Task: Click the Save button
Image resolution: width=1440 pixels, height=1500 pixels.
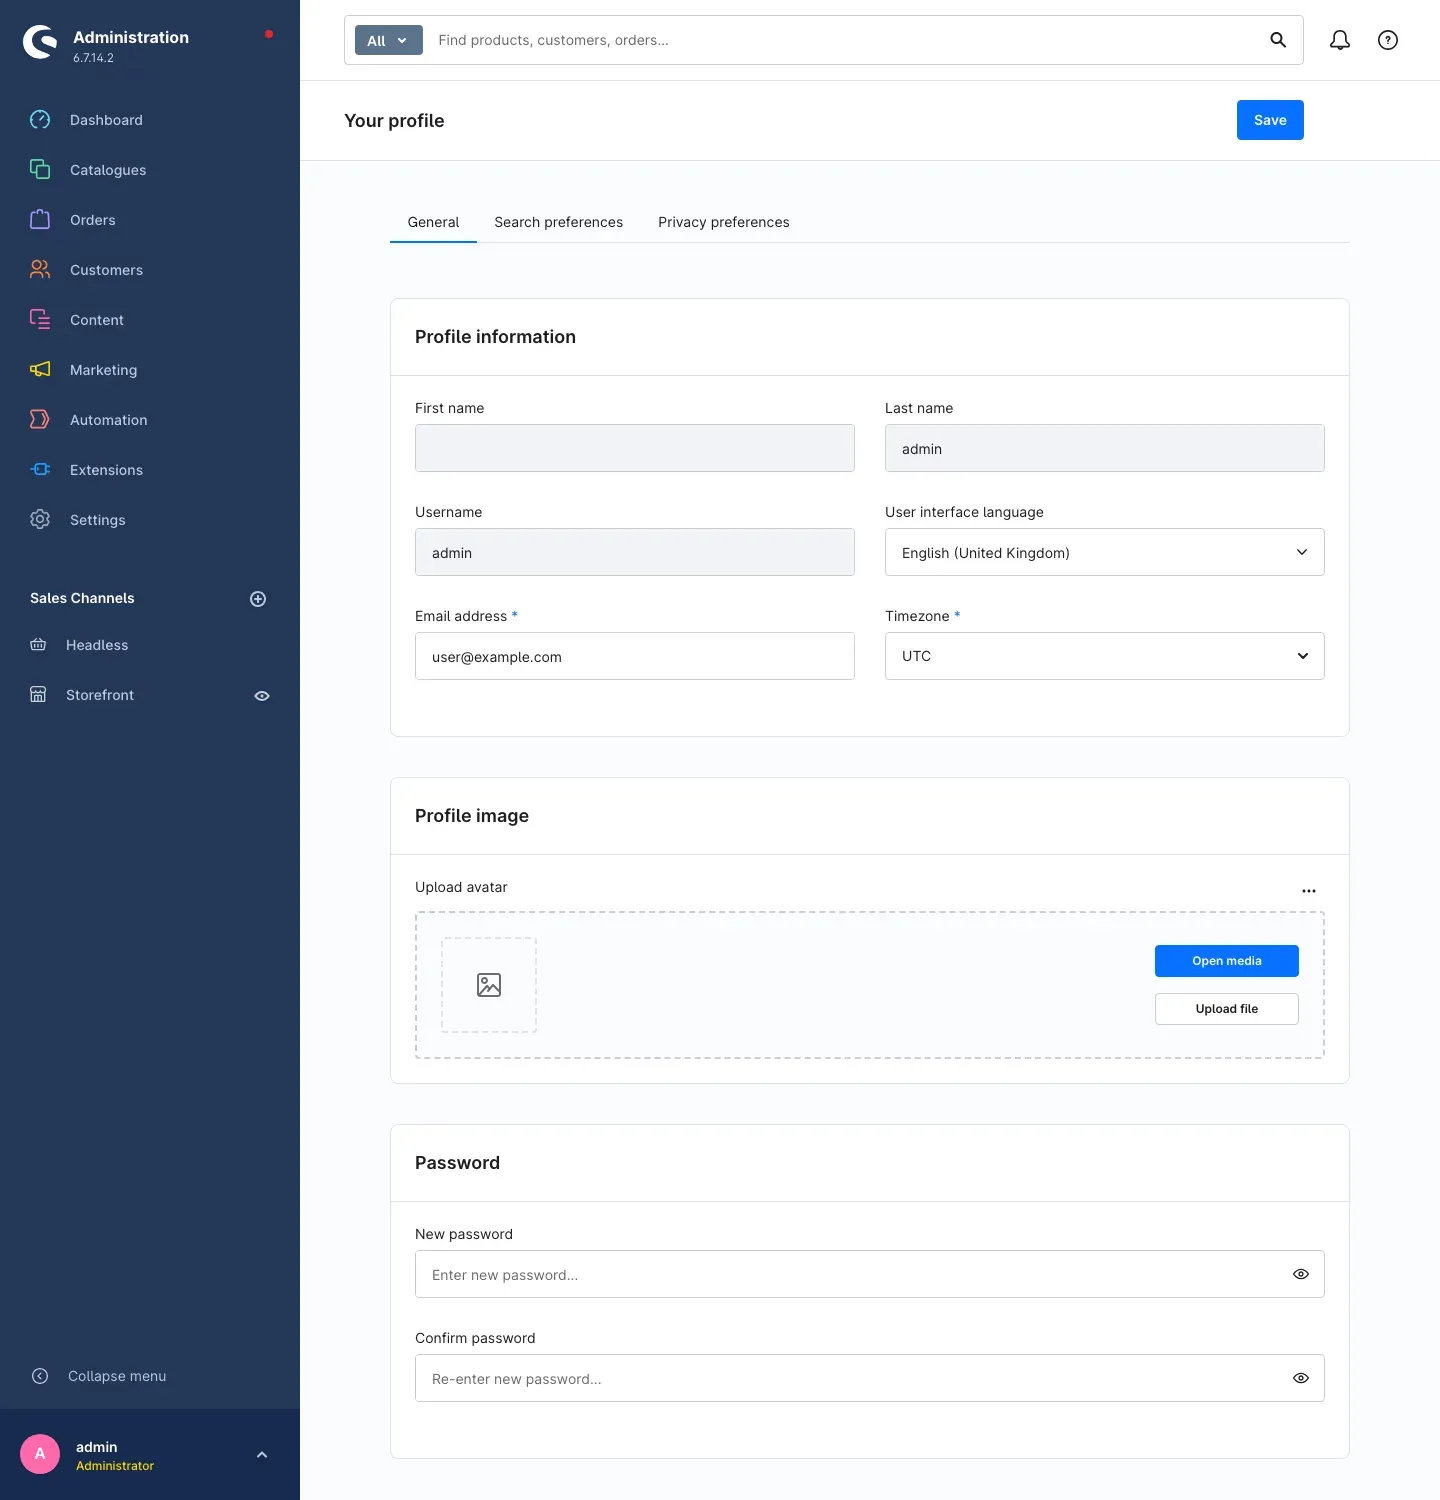Action: 1270,120
